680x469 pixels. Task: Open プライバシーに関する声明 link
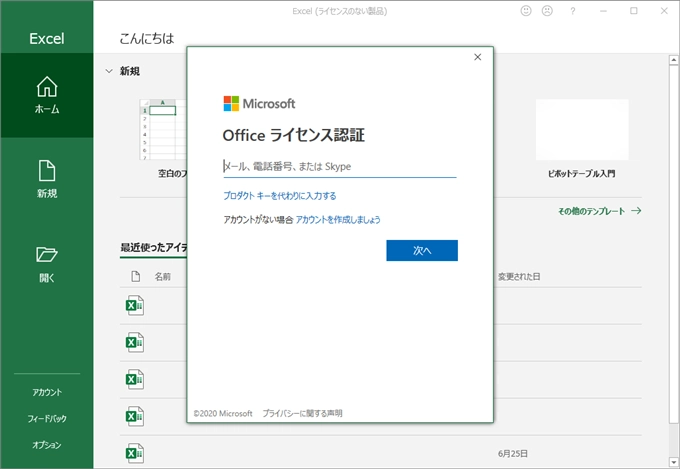coord(302,413)
